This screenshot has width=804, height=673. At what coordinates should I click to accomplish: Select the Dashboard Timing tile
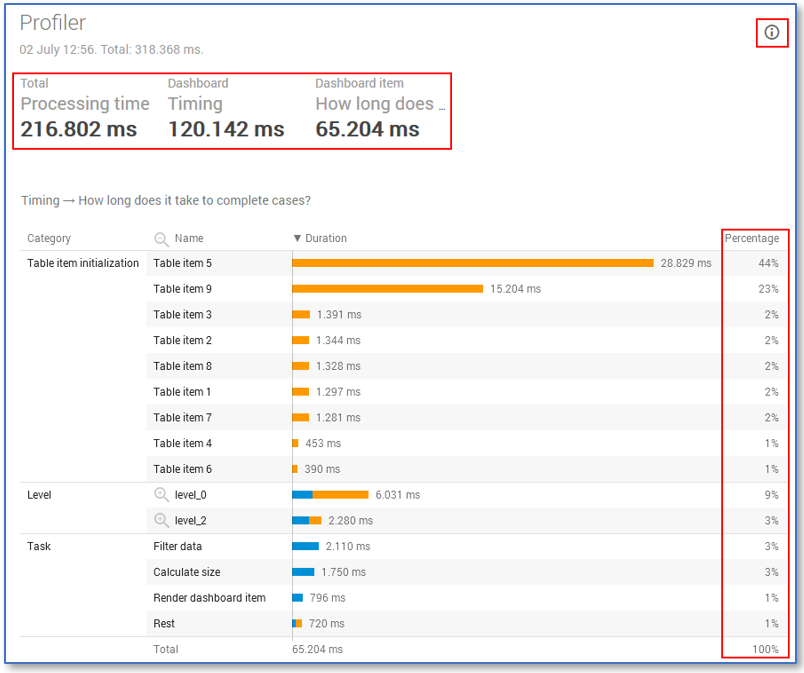click(x=226, y=110)
